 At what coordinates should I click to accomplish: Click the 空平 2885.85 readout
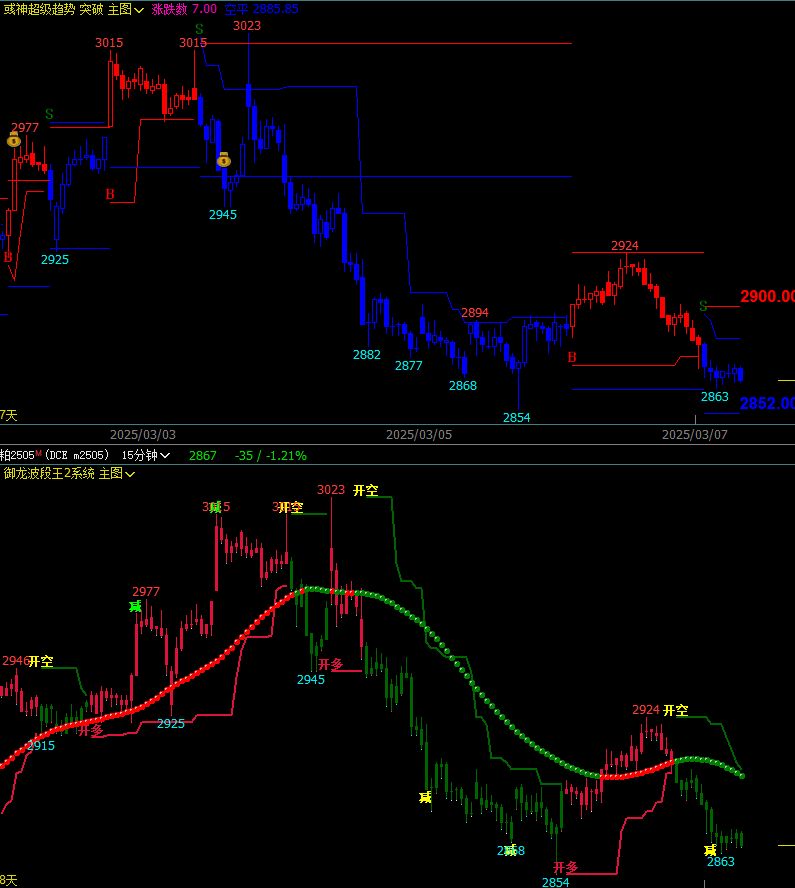click(261, 9)
